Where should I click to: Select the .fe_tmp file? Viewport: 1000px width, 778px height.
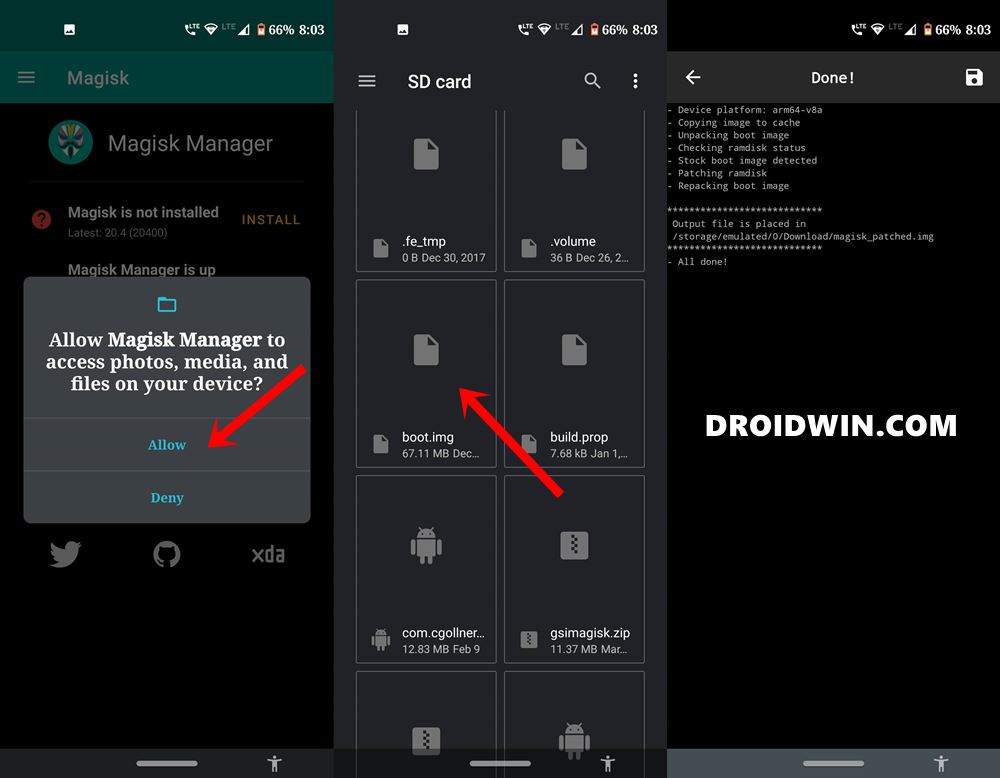tap(426, 191)
